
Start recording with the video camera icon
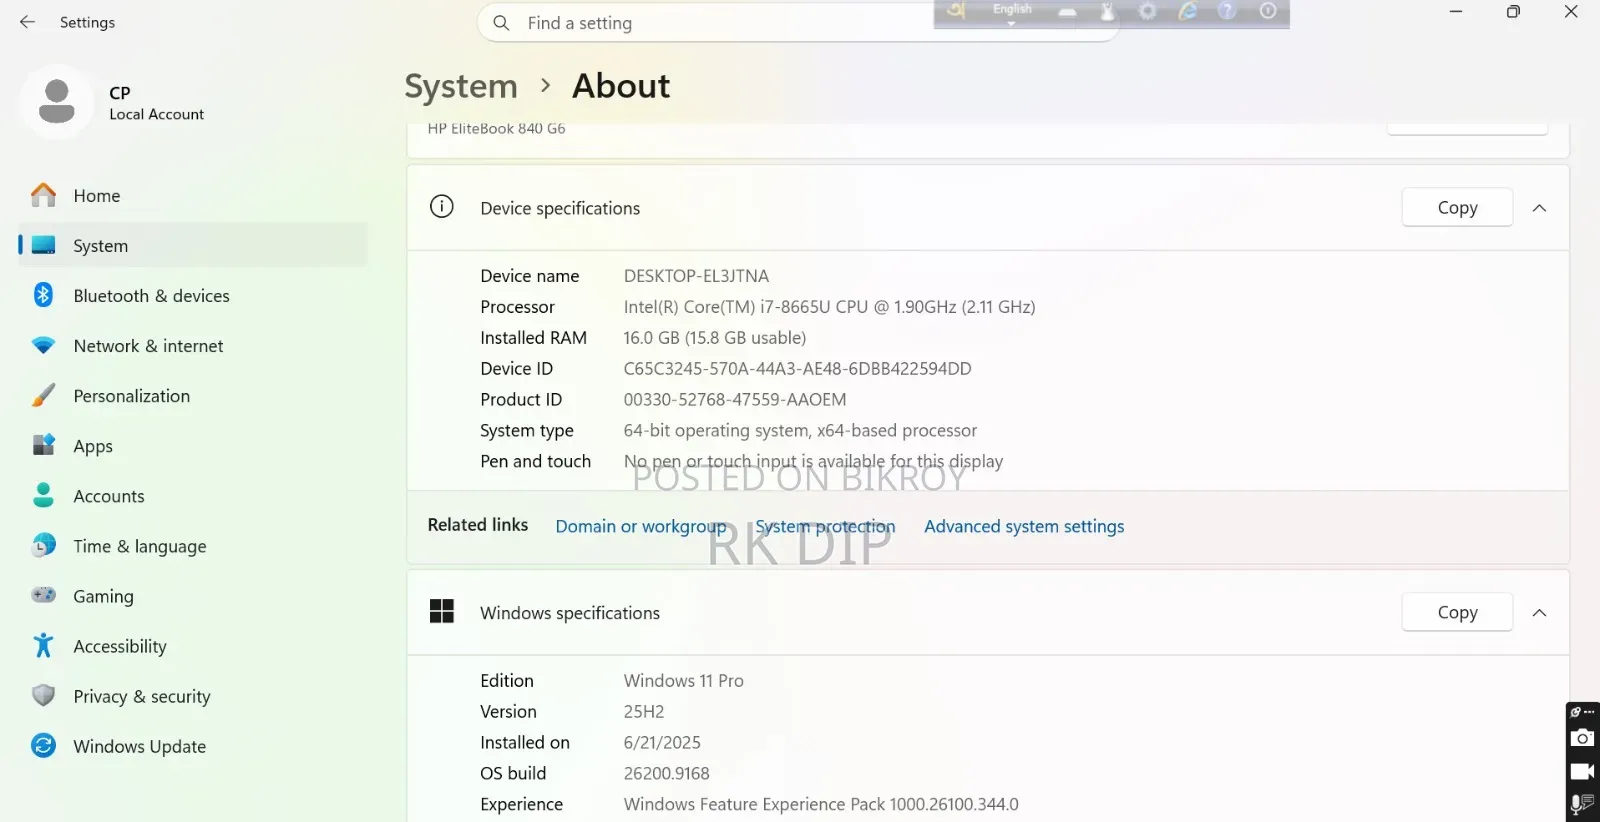click(1582, 771)
